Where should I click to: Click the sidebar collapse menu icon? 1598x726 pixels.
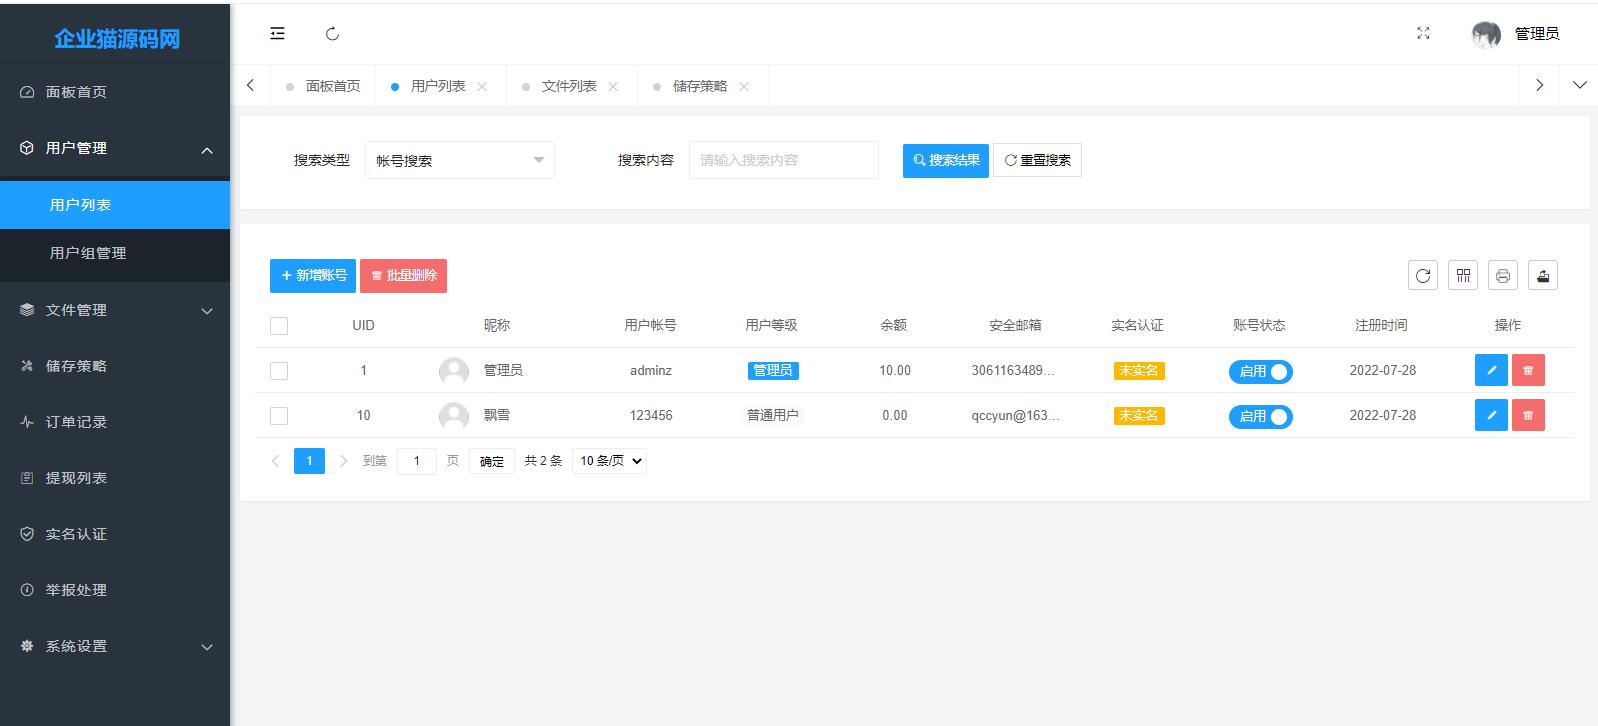pyautogui.click(x=277, y=34)
